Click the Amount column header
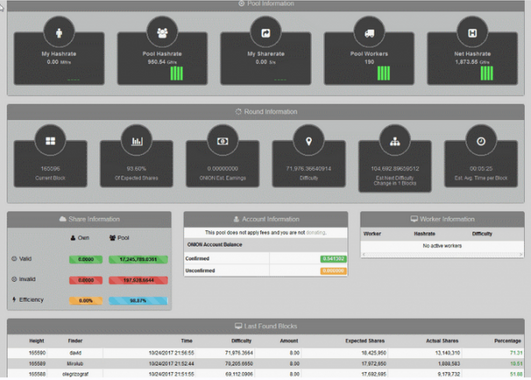 (x=289, y=341)
